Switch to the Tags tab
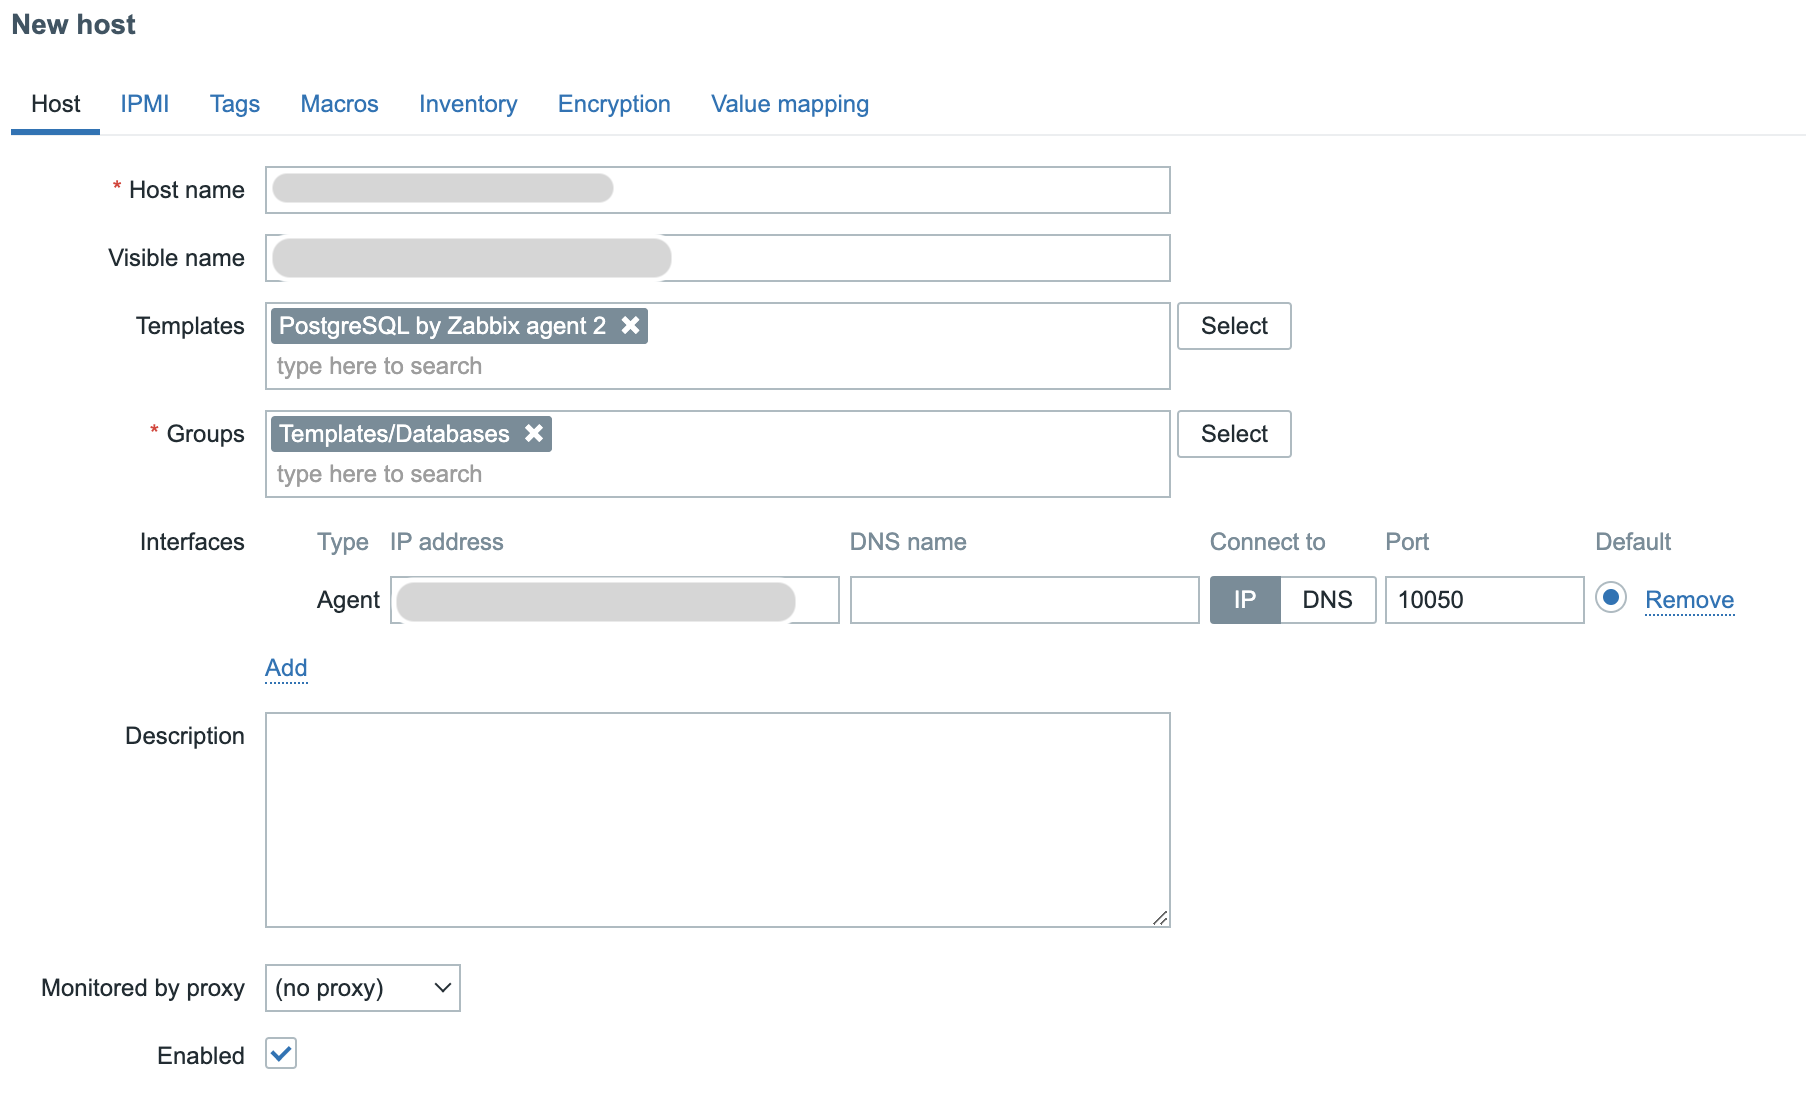The image size is (1806, 1120). (235, 104)
